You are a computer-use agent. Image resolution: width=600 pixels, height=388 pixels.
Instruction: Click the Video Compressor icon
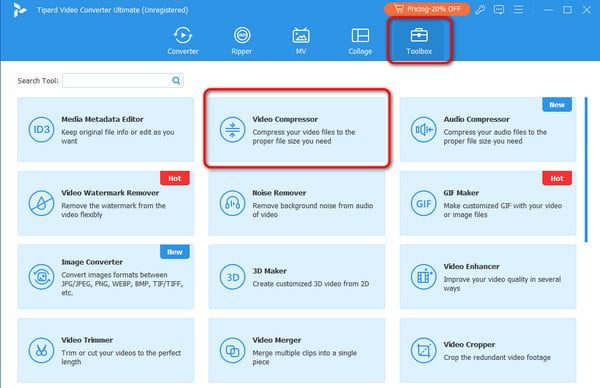click(232, 130)
